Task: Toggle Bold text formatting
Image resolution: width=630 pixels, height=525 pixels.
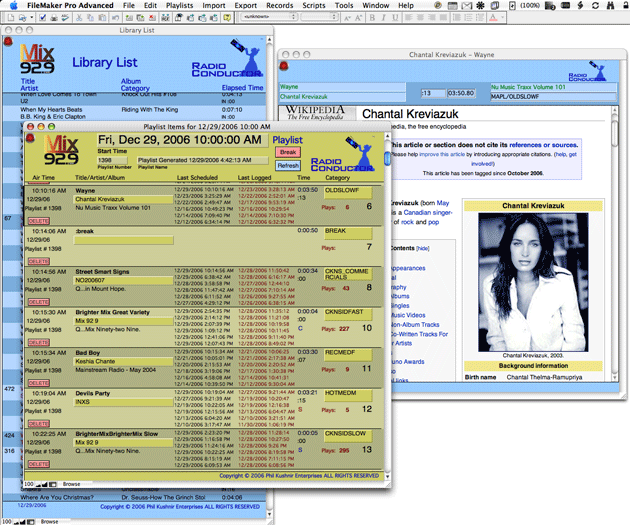Action: pos(372,18)
